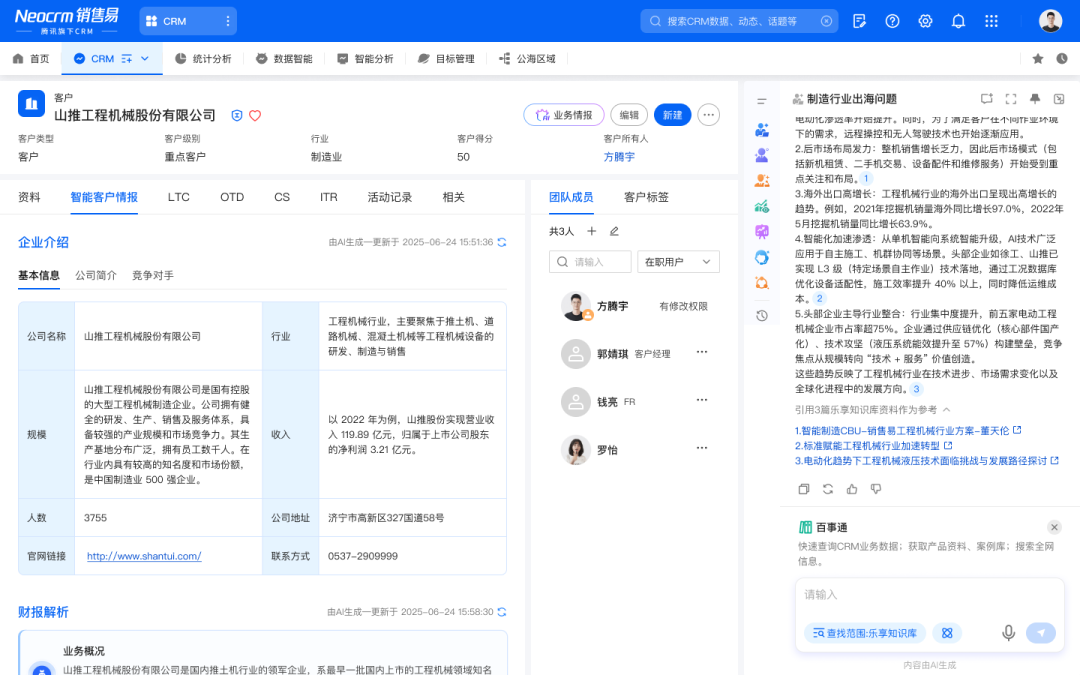The height and width of the screenshot is (675, 1080).
Task: Pin the AI assistant panel
Action: click(1035, 99)
